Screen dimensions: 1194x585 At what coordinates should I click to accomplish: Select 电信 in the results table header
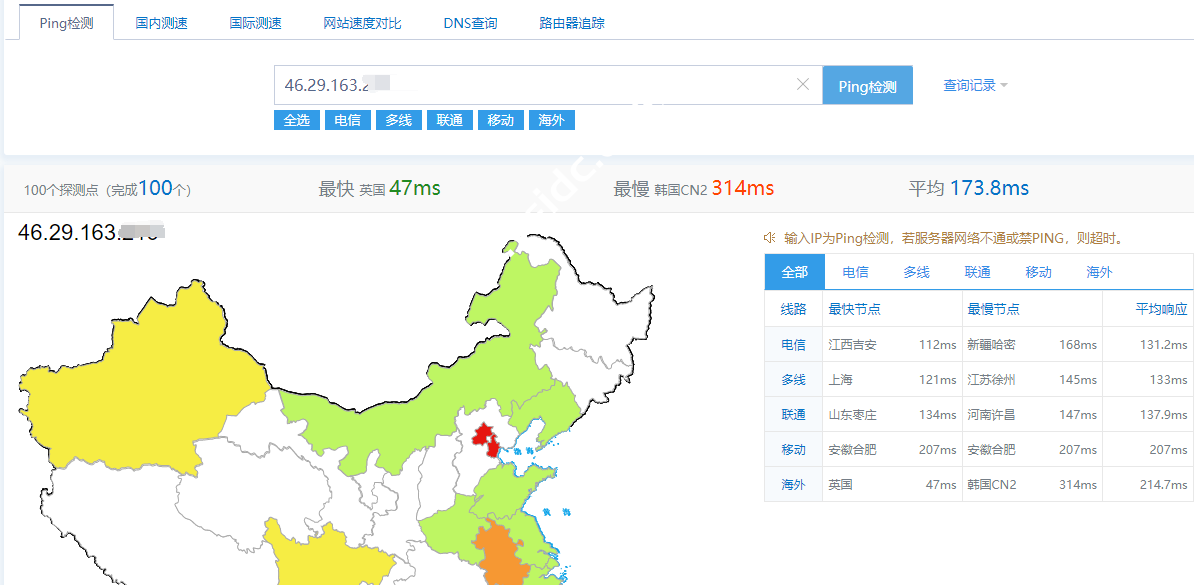tap(855, 271)
